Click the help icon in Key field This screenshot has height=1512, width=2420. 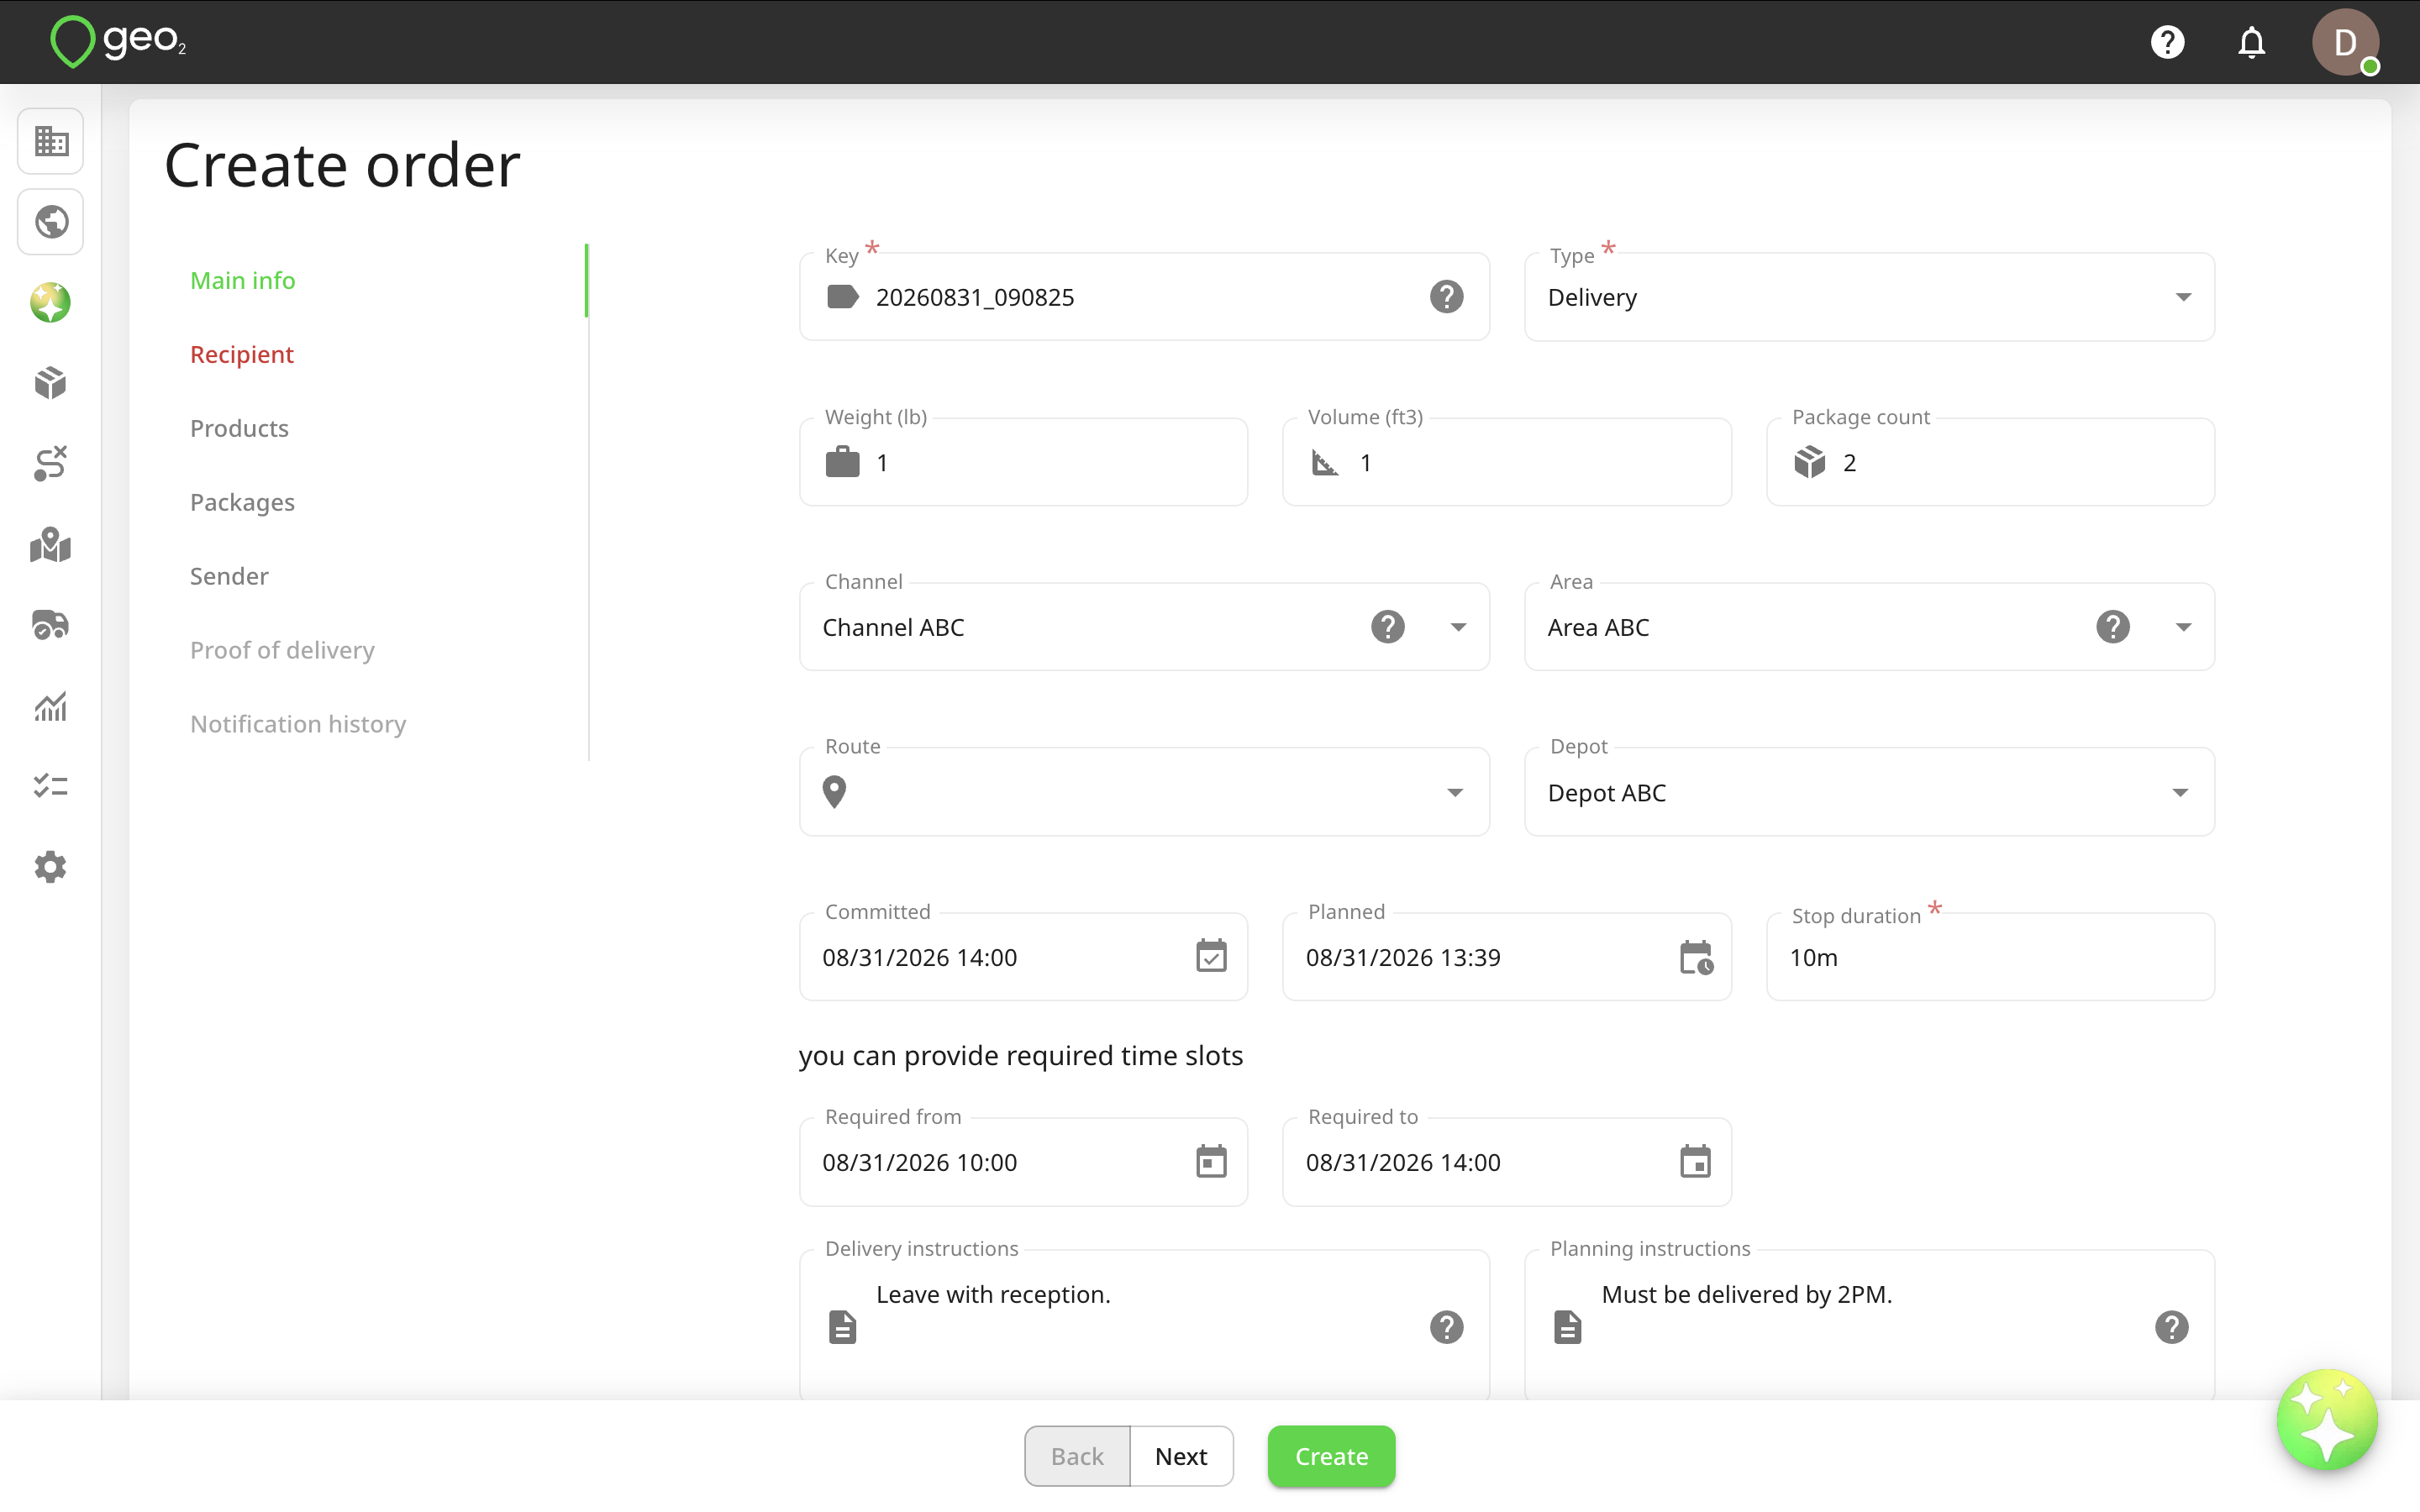[1446, 297]
